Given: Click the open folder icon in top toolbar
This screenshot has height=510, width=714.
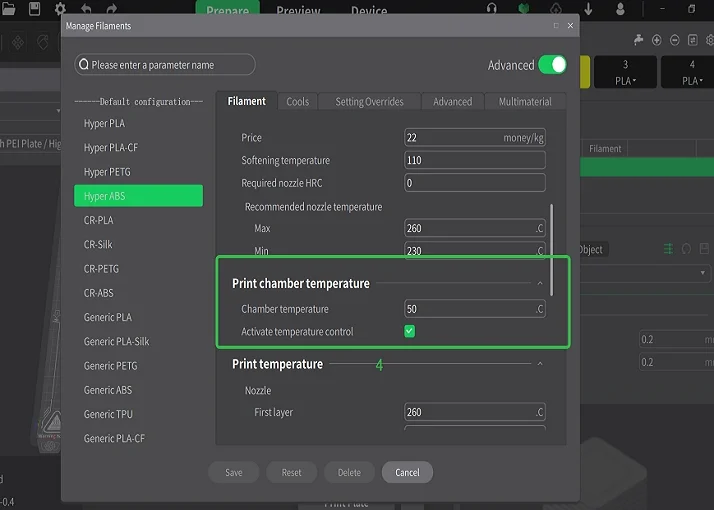Looking at the screenshot, I should click(x=8, y=8).
